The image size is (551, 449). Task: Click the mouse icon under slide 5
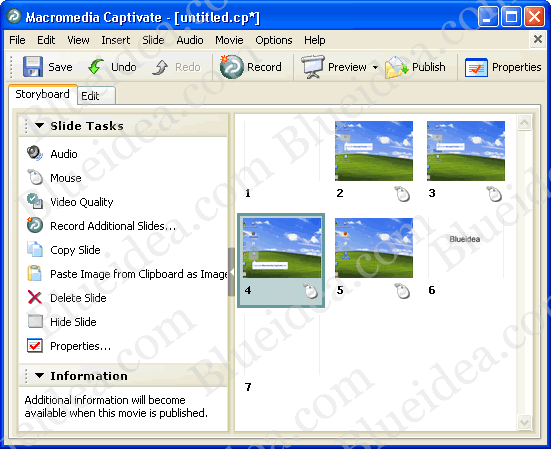[x=402, y=291]
